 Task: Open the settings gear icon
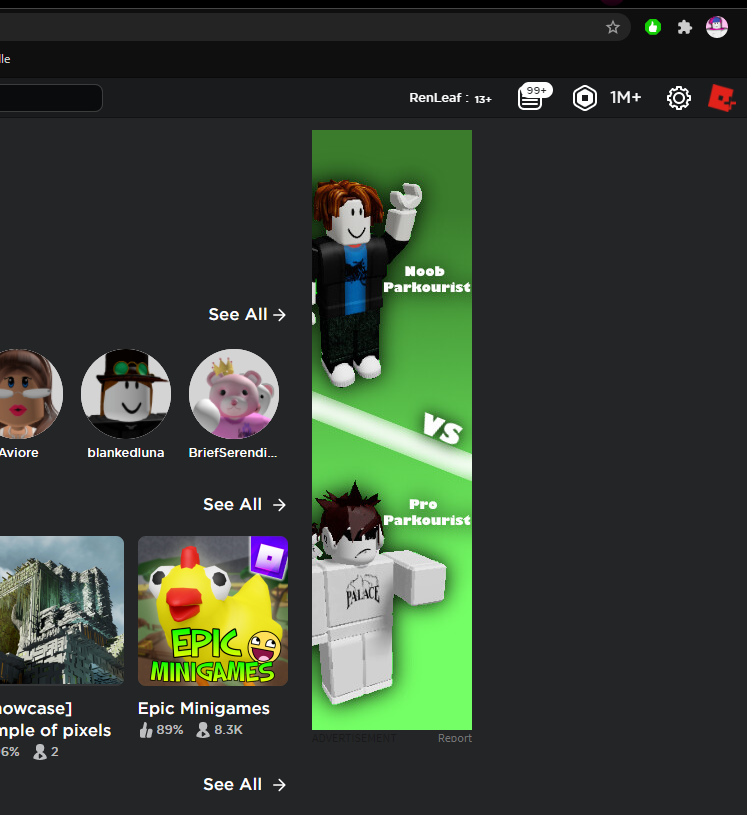[x=679, y=98]
